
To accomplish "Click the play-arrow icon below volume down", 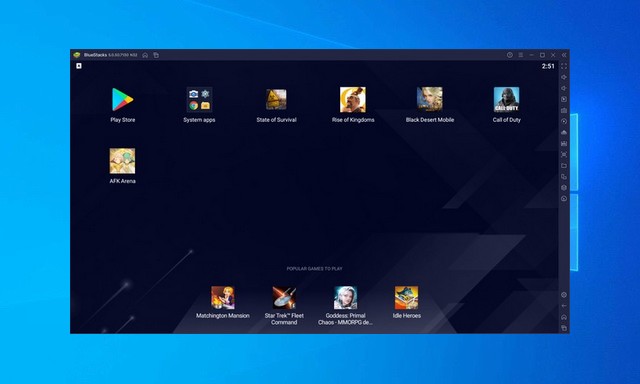I will [x=564, y=99].
